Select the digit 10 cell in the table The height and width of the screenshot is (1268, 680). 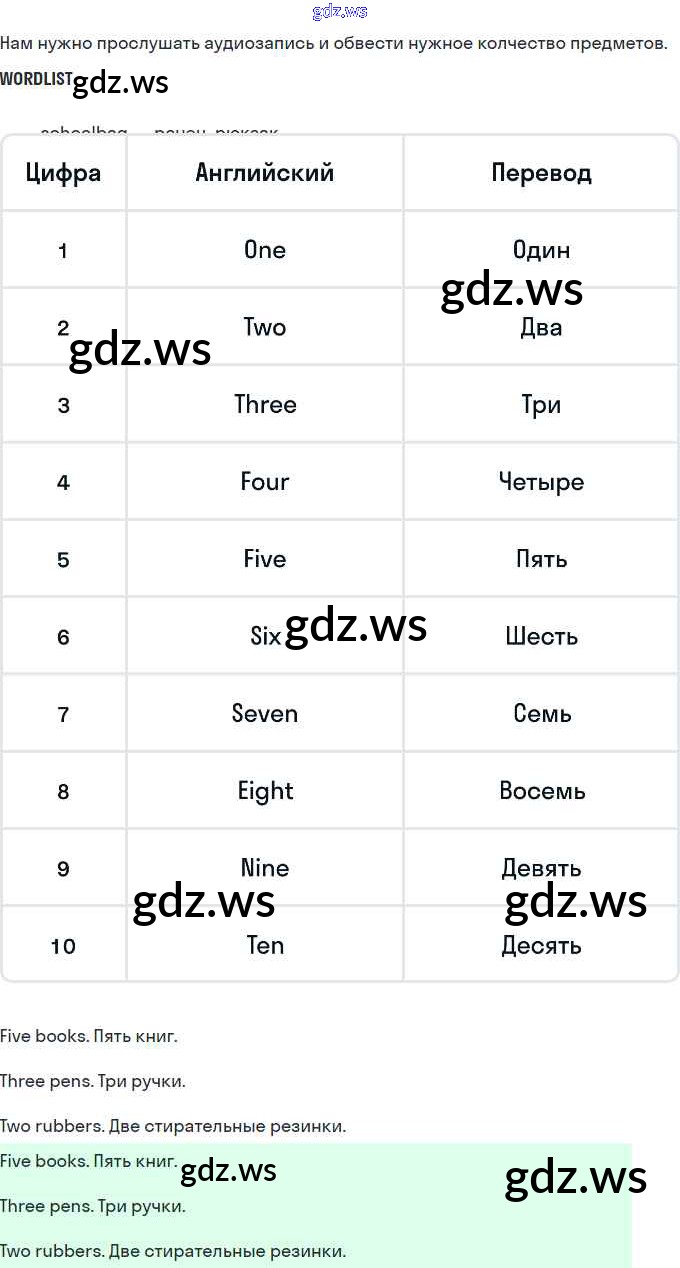(x=63, y=946)
